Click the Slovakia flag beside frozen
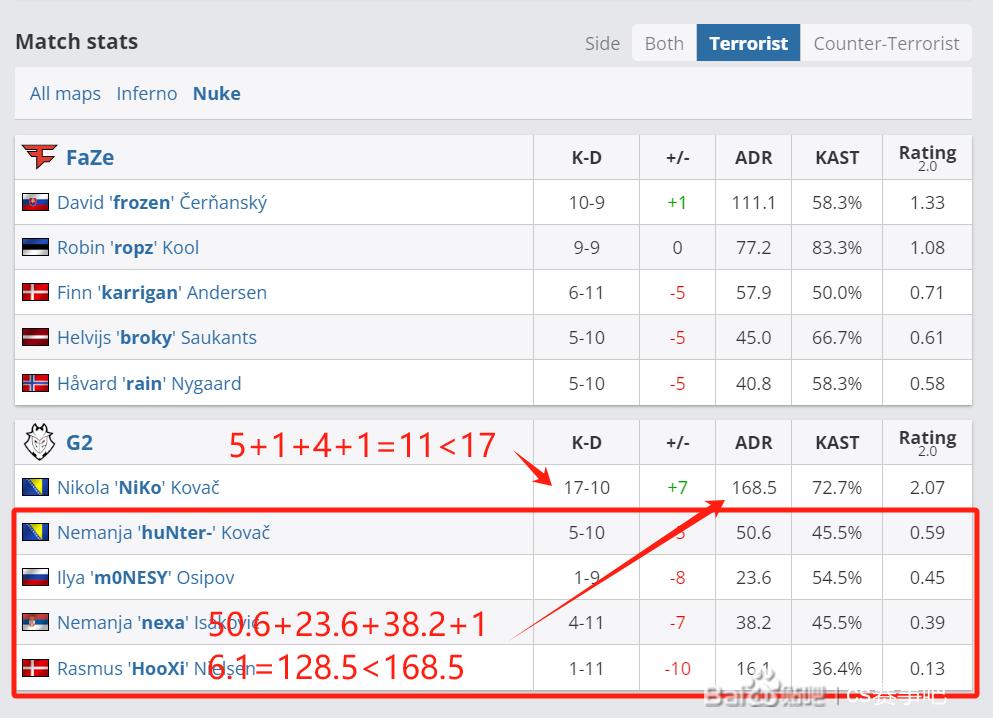The image size is (993, 718). [x=35, y=202]
